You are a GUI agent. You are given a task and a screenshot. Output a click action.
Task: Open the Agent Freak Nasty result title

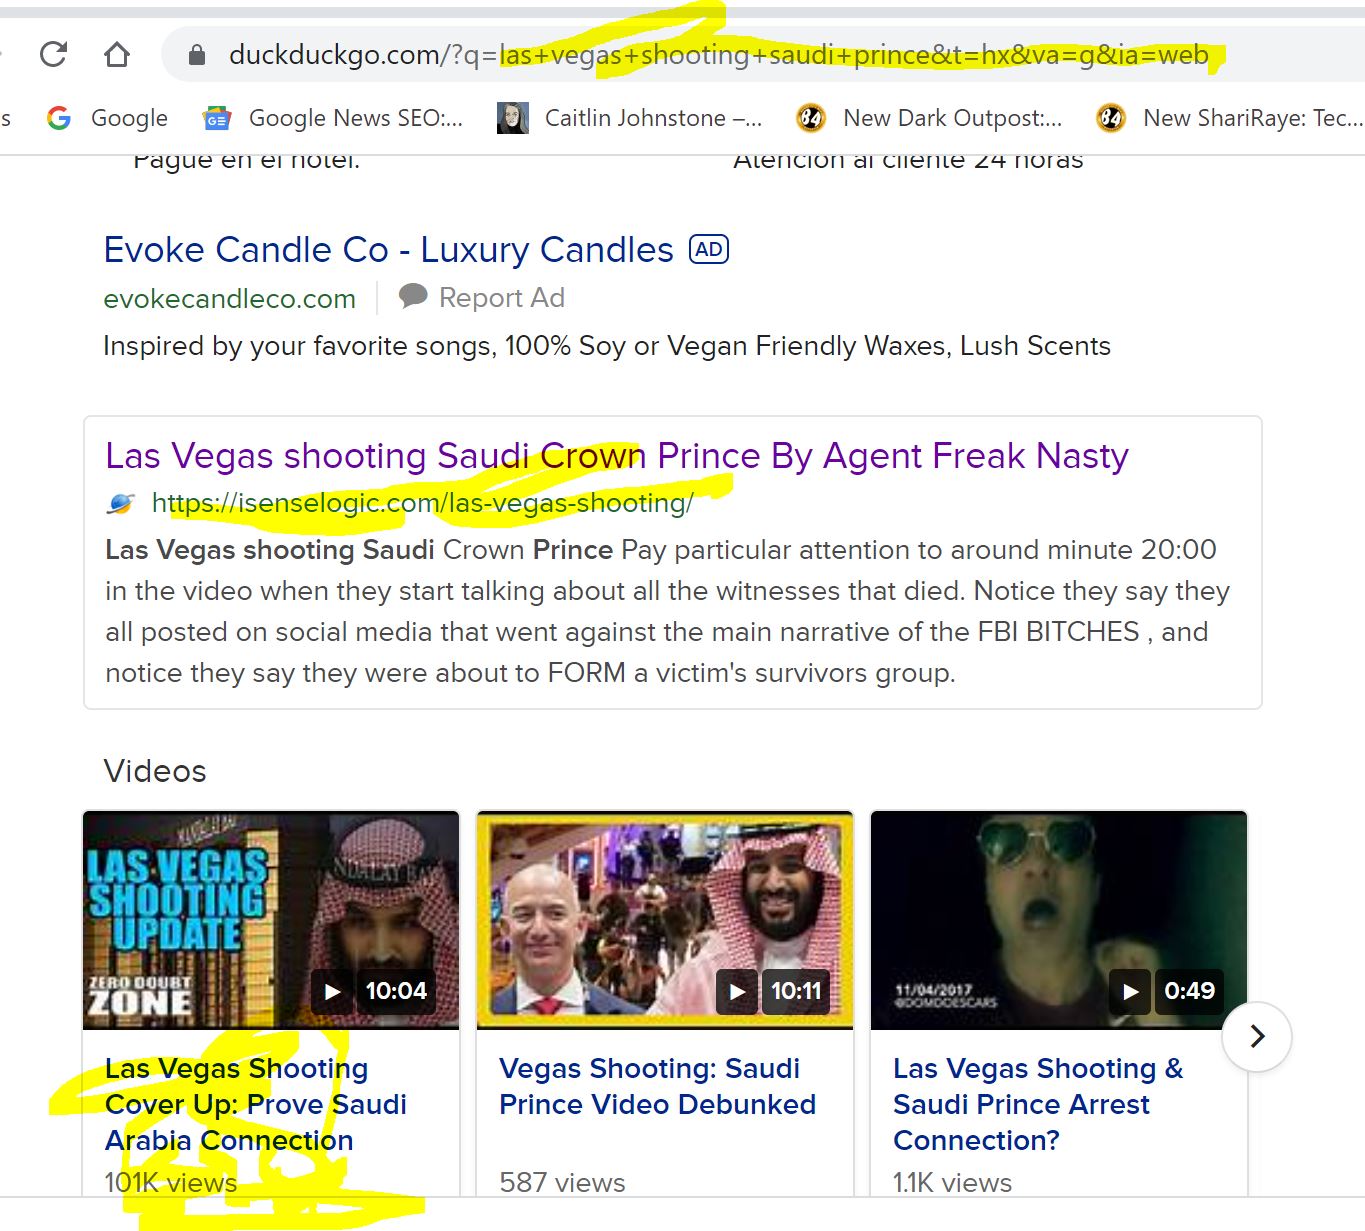pyautogui.click(x=617, y=456)
